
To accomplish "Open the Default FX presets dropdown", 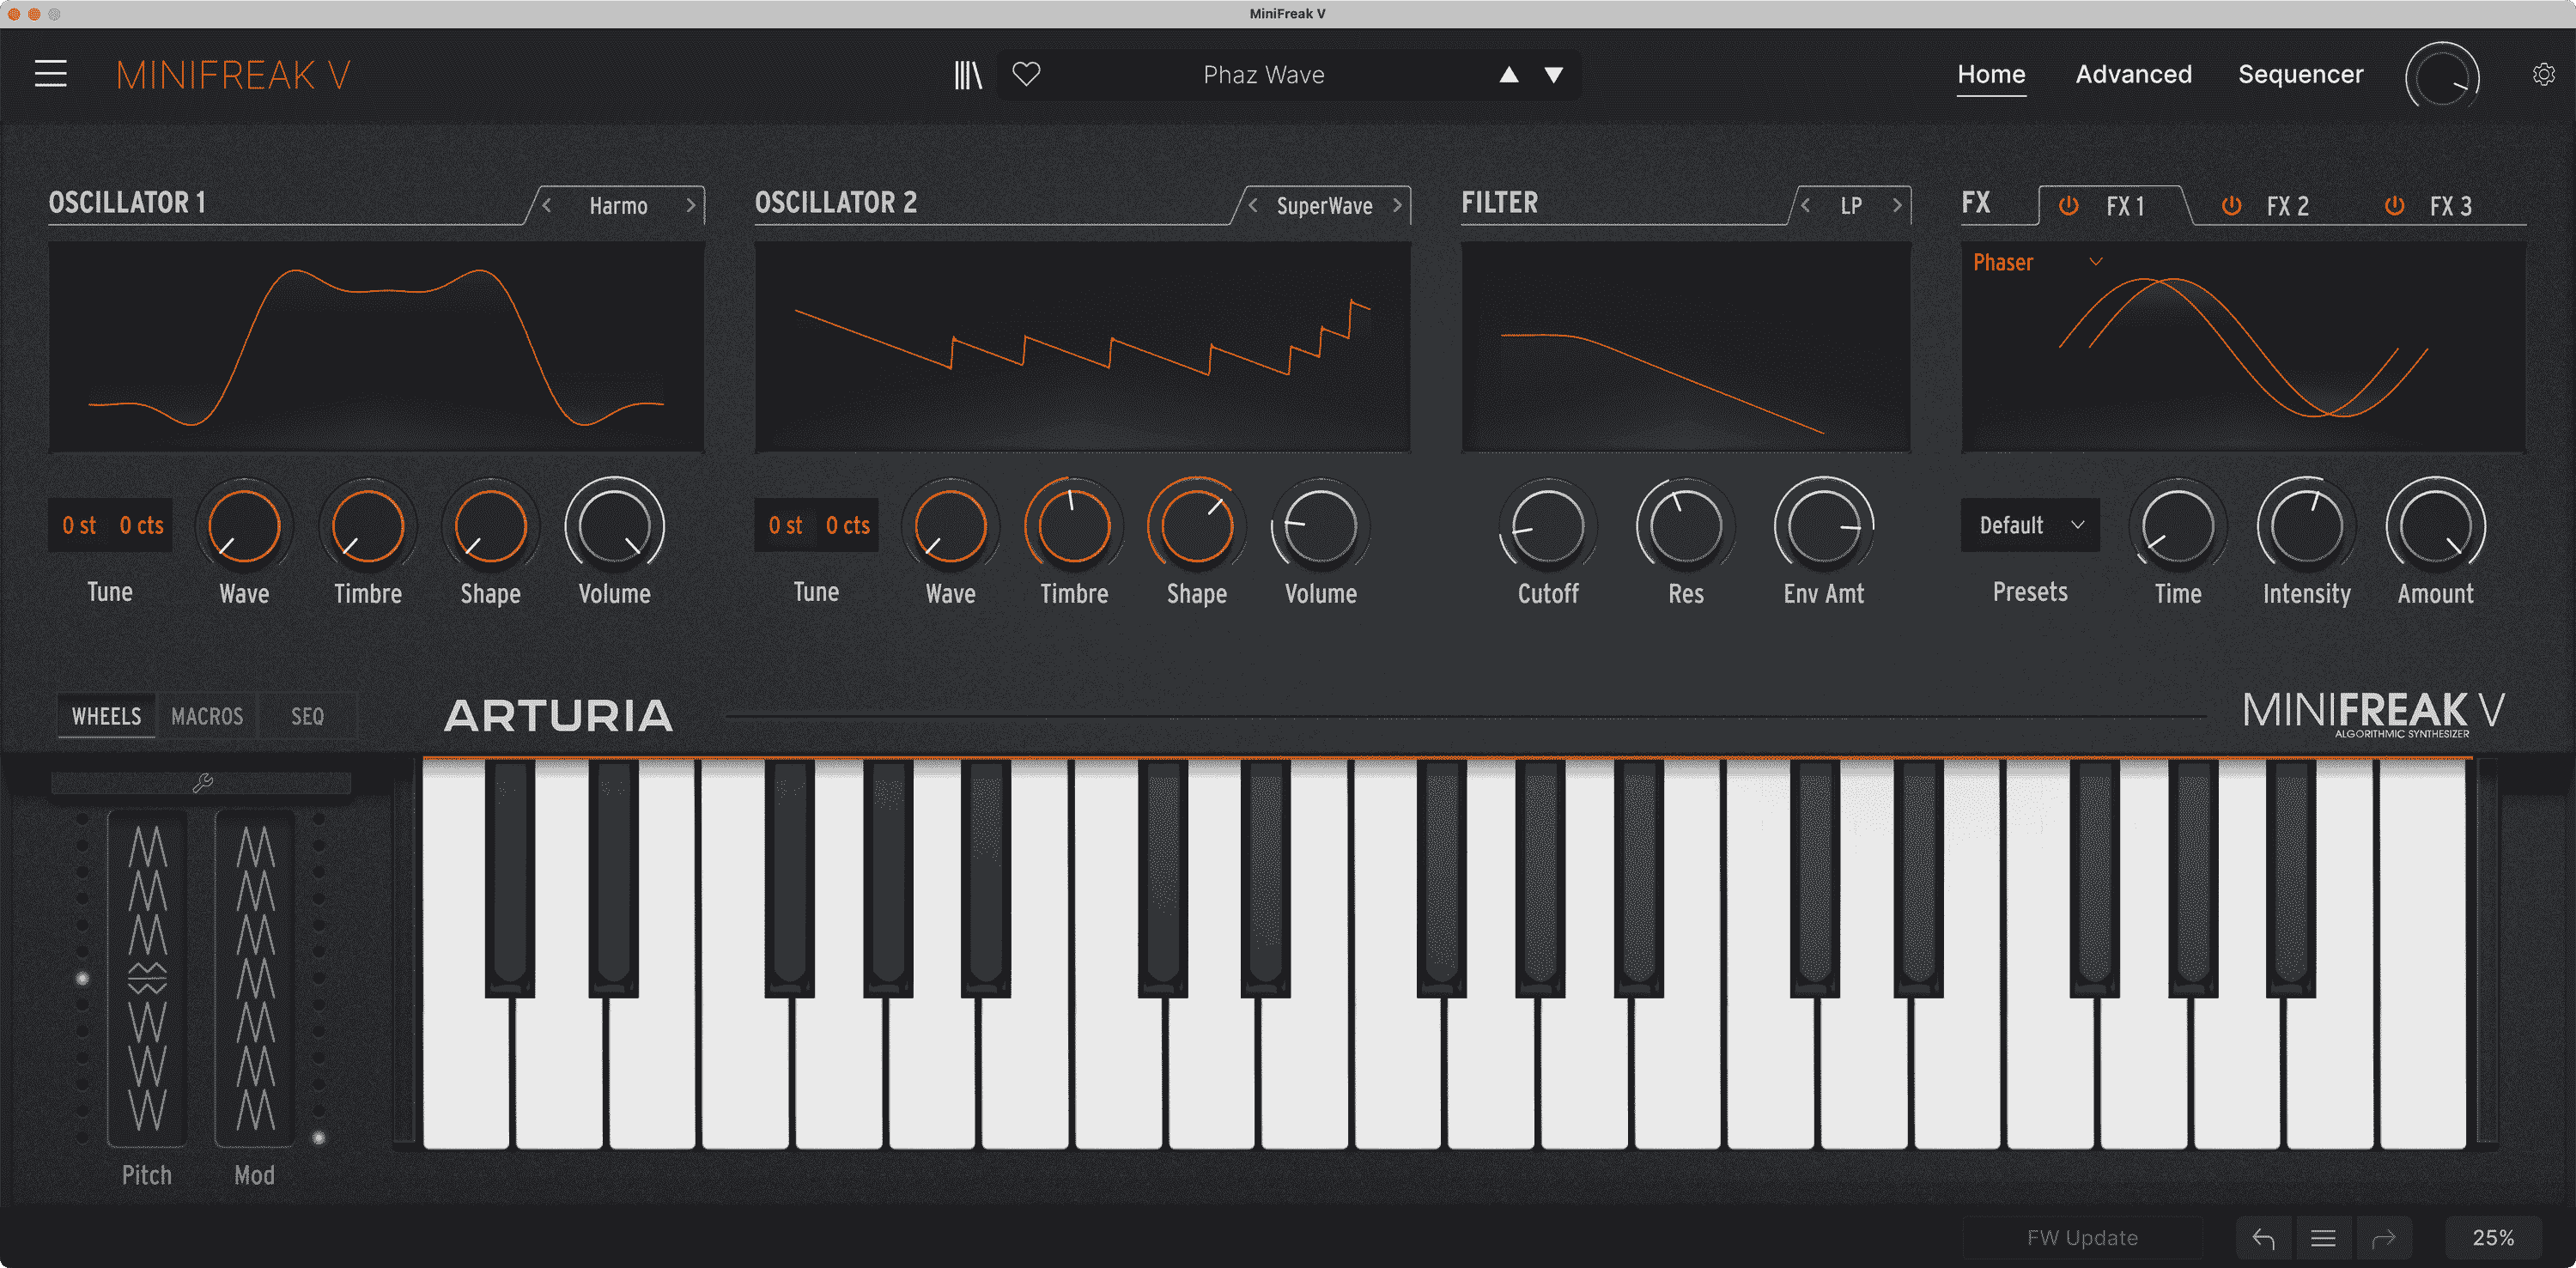I will point(2029,525).
